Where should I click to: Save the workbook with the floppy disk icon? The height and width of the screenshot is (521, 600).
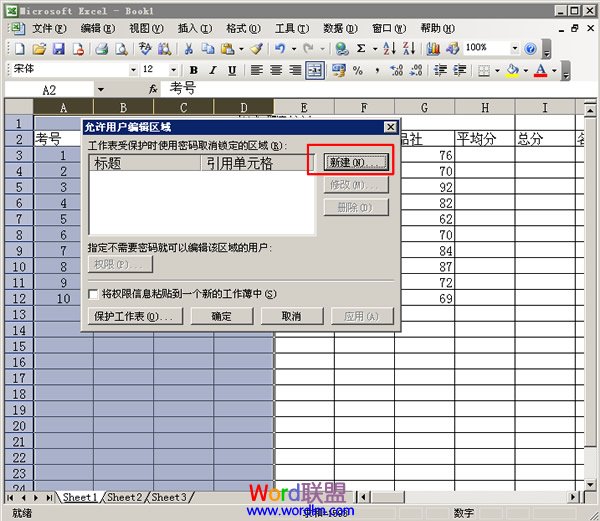(59, 49)
